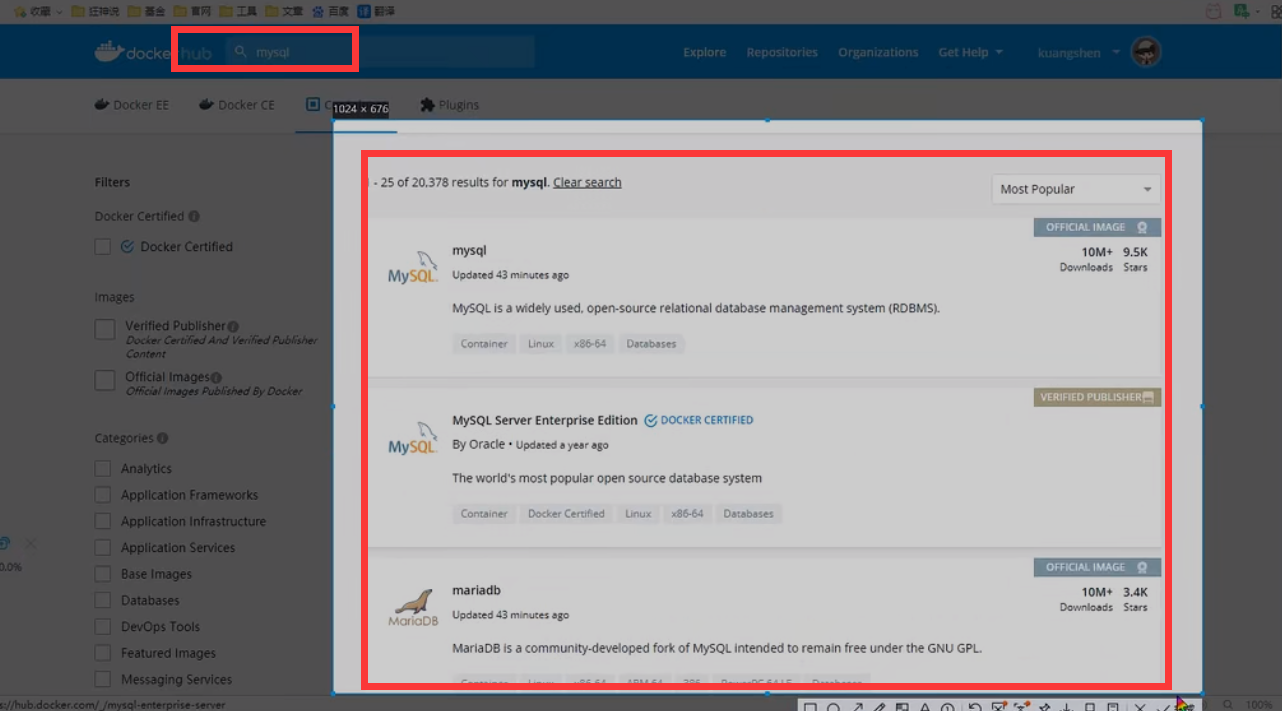The width and height of the screenshot is (1282, 711).
Task: Open the 收藏 favorites star menu
Action: point(37,11)
